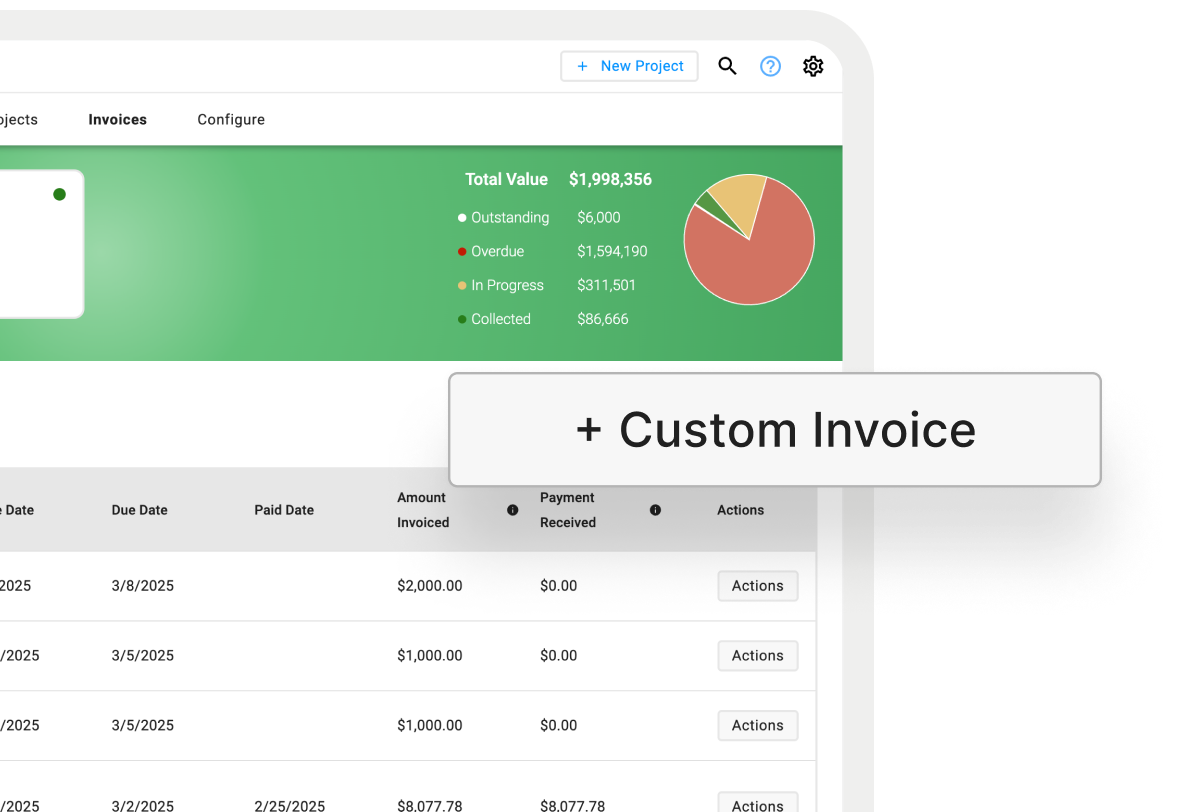Click the 3/8/2025 due date cell
1200x812 pixels.
click(143, 586)
